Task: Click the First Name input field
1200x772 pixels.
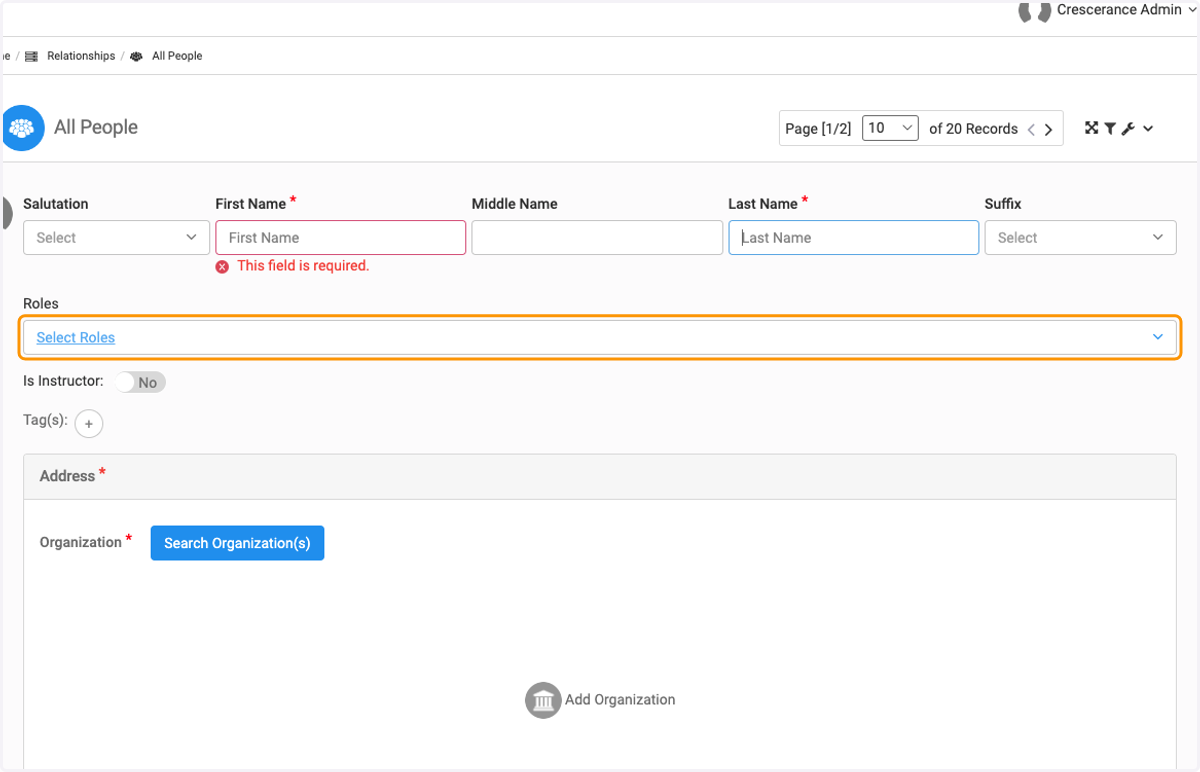Action: tap(341, 238)
